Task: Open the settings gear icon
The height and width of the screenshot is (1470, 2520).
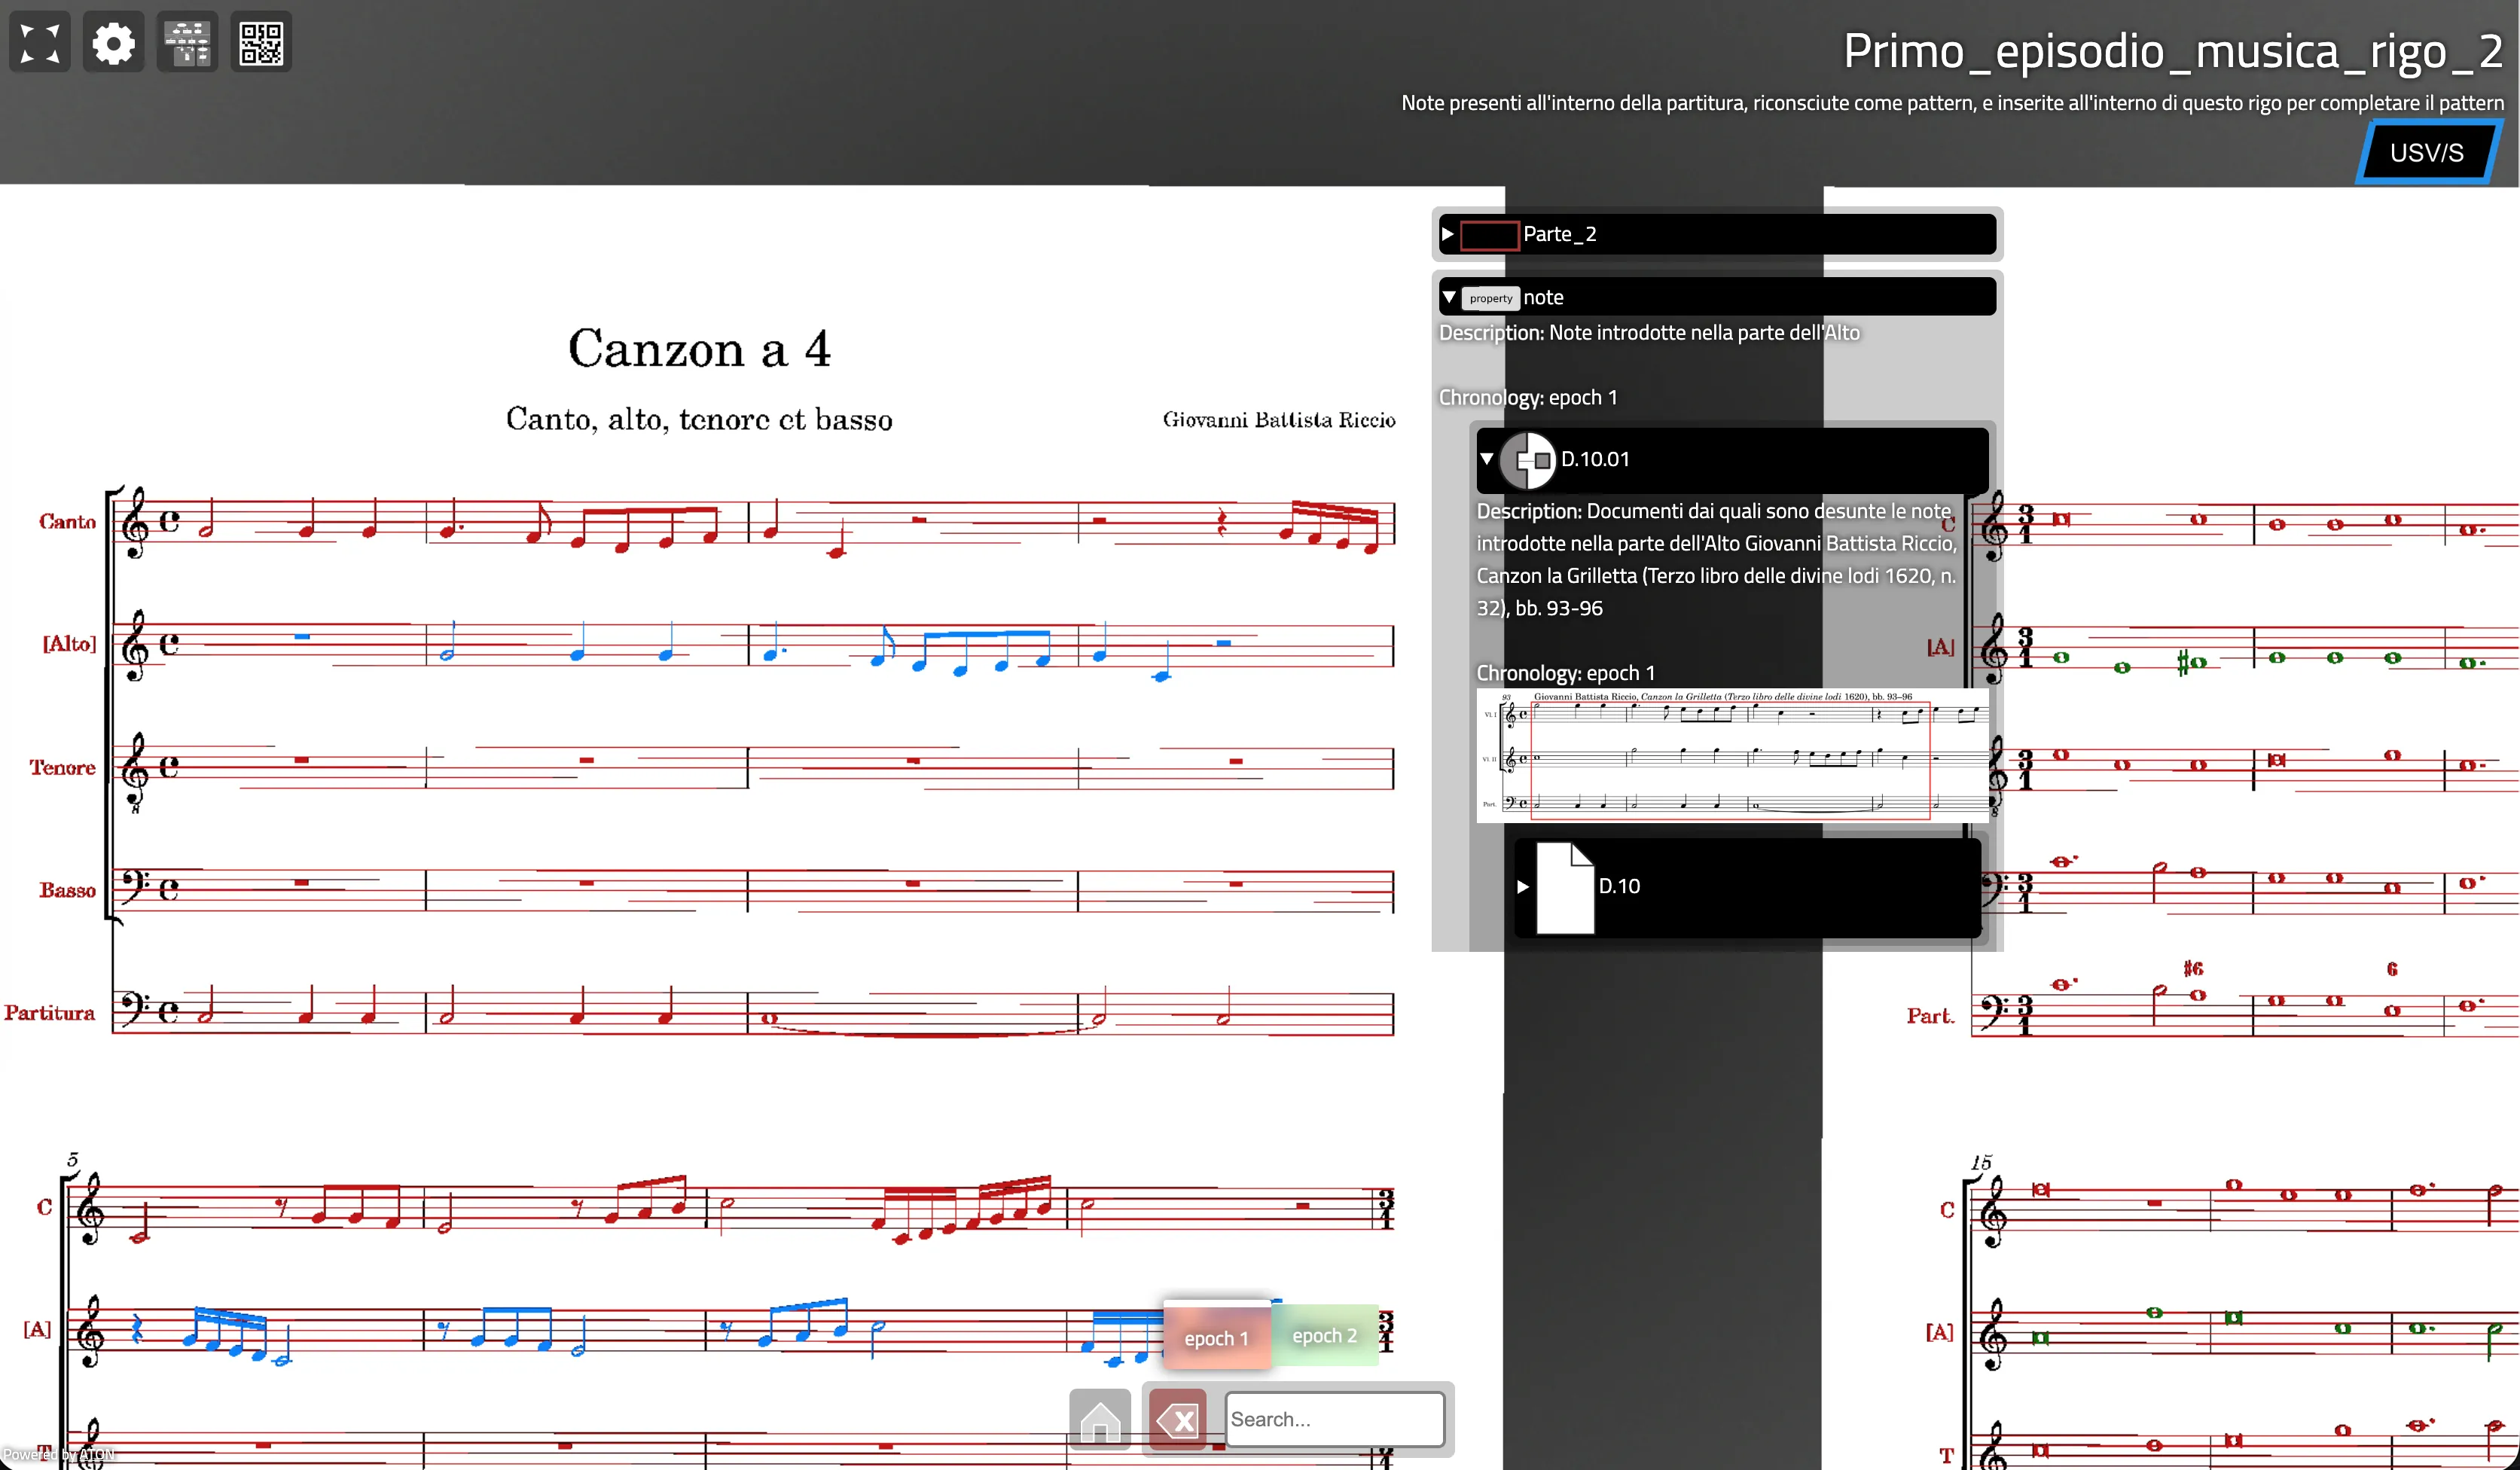Action: coord(113,43)
